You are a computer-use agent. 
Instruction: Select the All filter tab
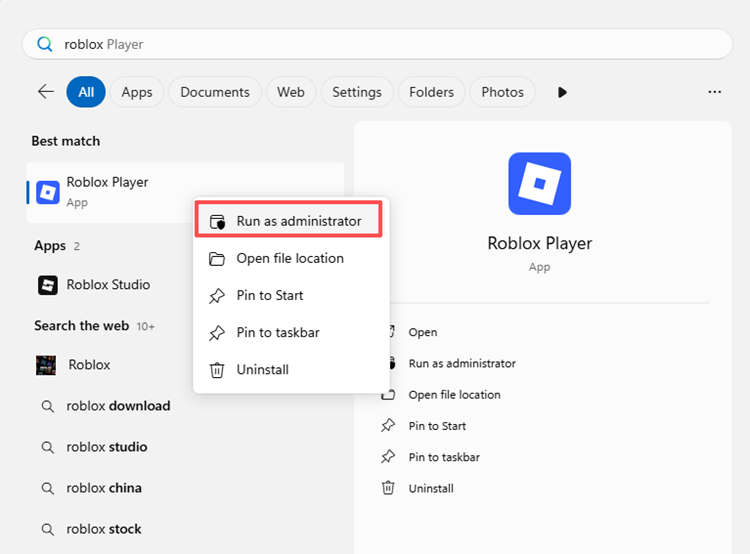pos(86,92)
